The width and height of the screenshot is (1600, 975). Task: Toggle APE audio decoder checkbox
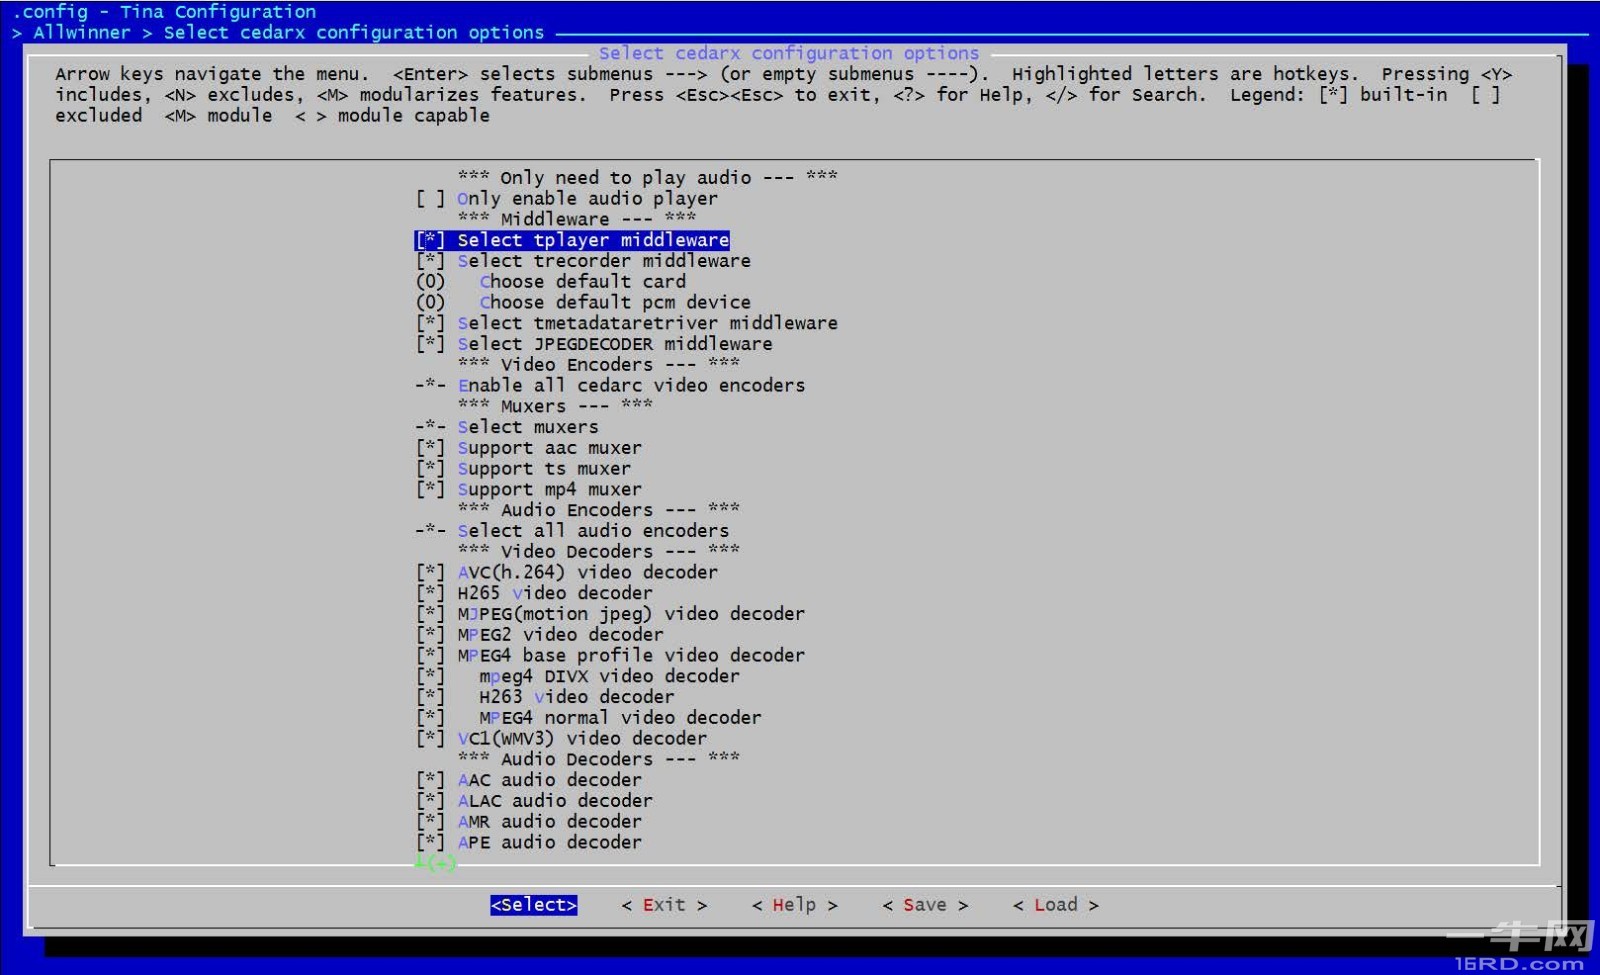pyautogui.click(x=430, y=843)
